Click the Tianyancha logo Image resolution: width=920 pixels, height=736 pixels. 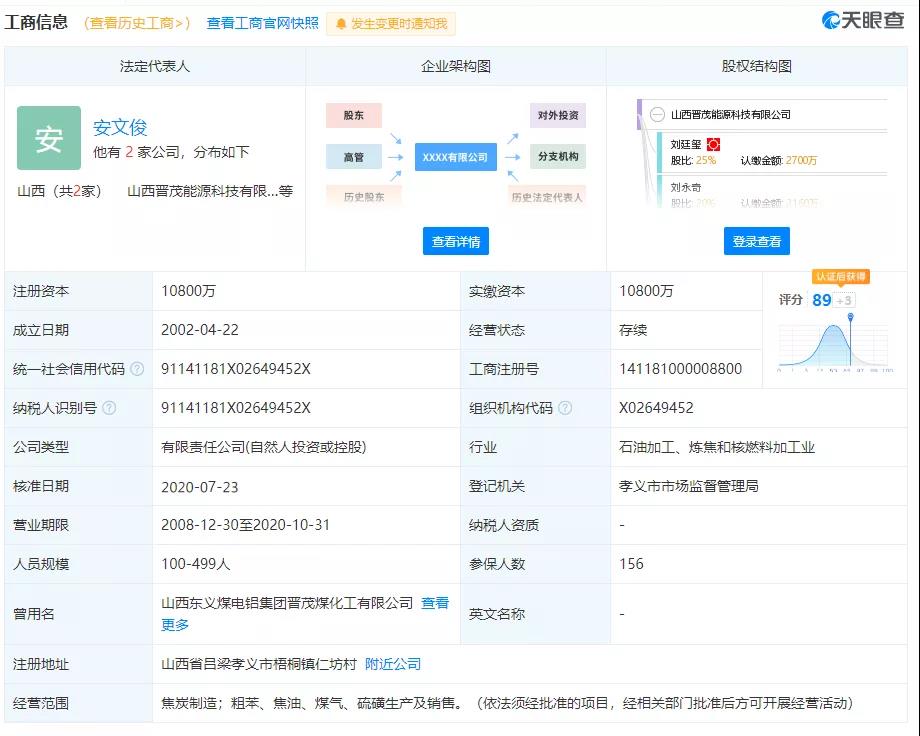(862, 20)
